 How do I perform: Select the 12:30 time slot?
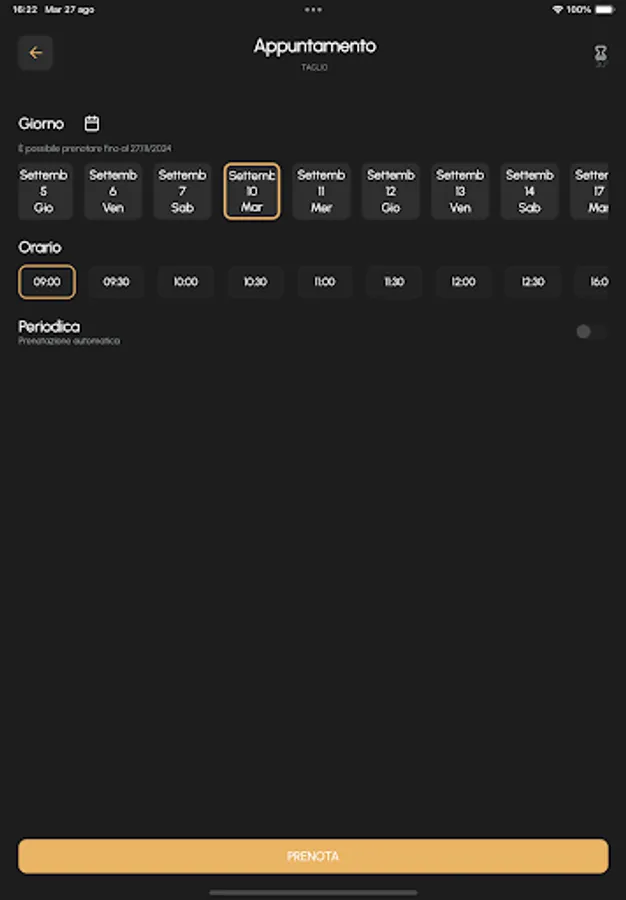pyautogui.click(x=533, y=282)
